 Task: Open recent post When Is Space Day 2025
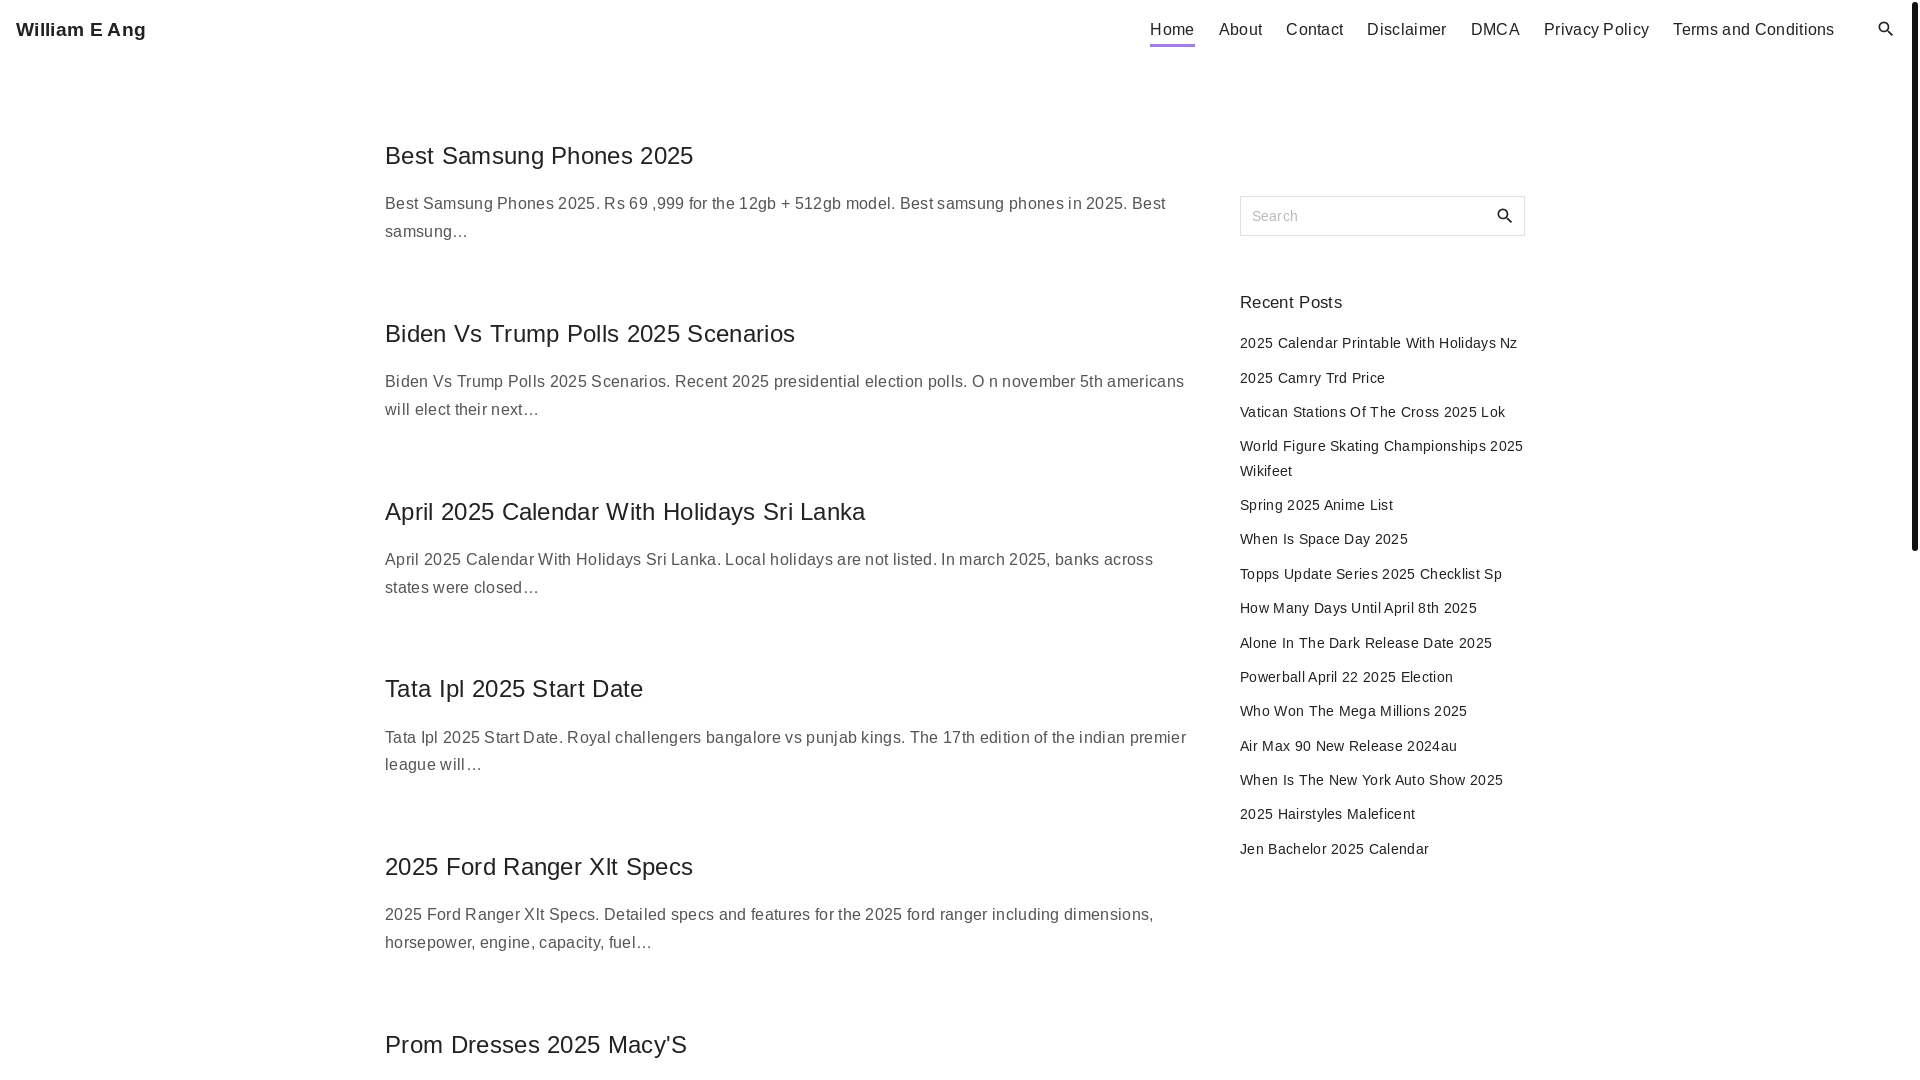coord(1323,539)
